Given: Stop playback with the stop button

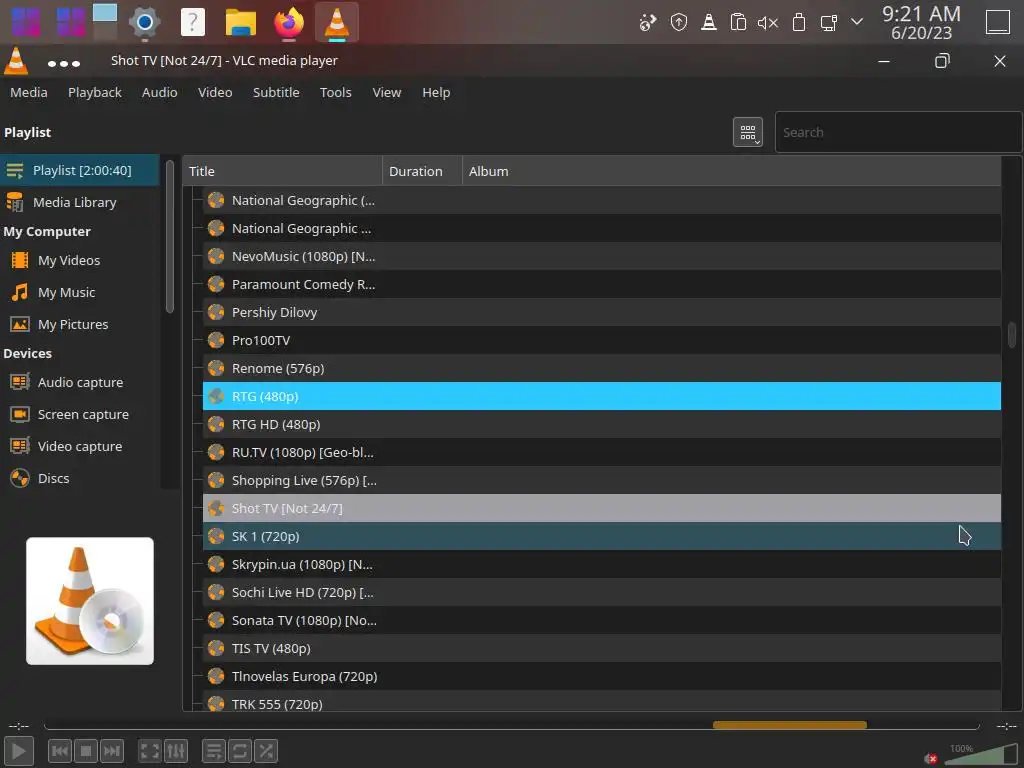Looking at the screenshot, I should click(x=86, y=751).
